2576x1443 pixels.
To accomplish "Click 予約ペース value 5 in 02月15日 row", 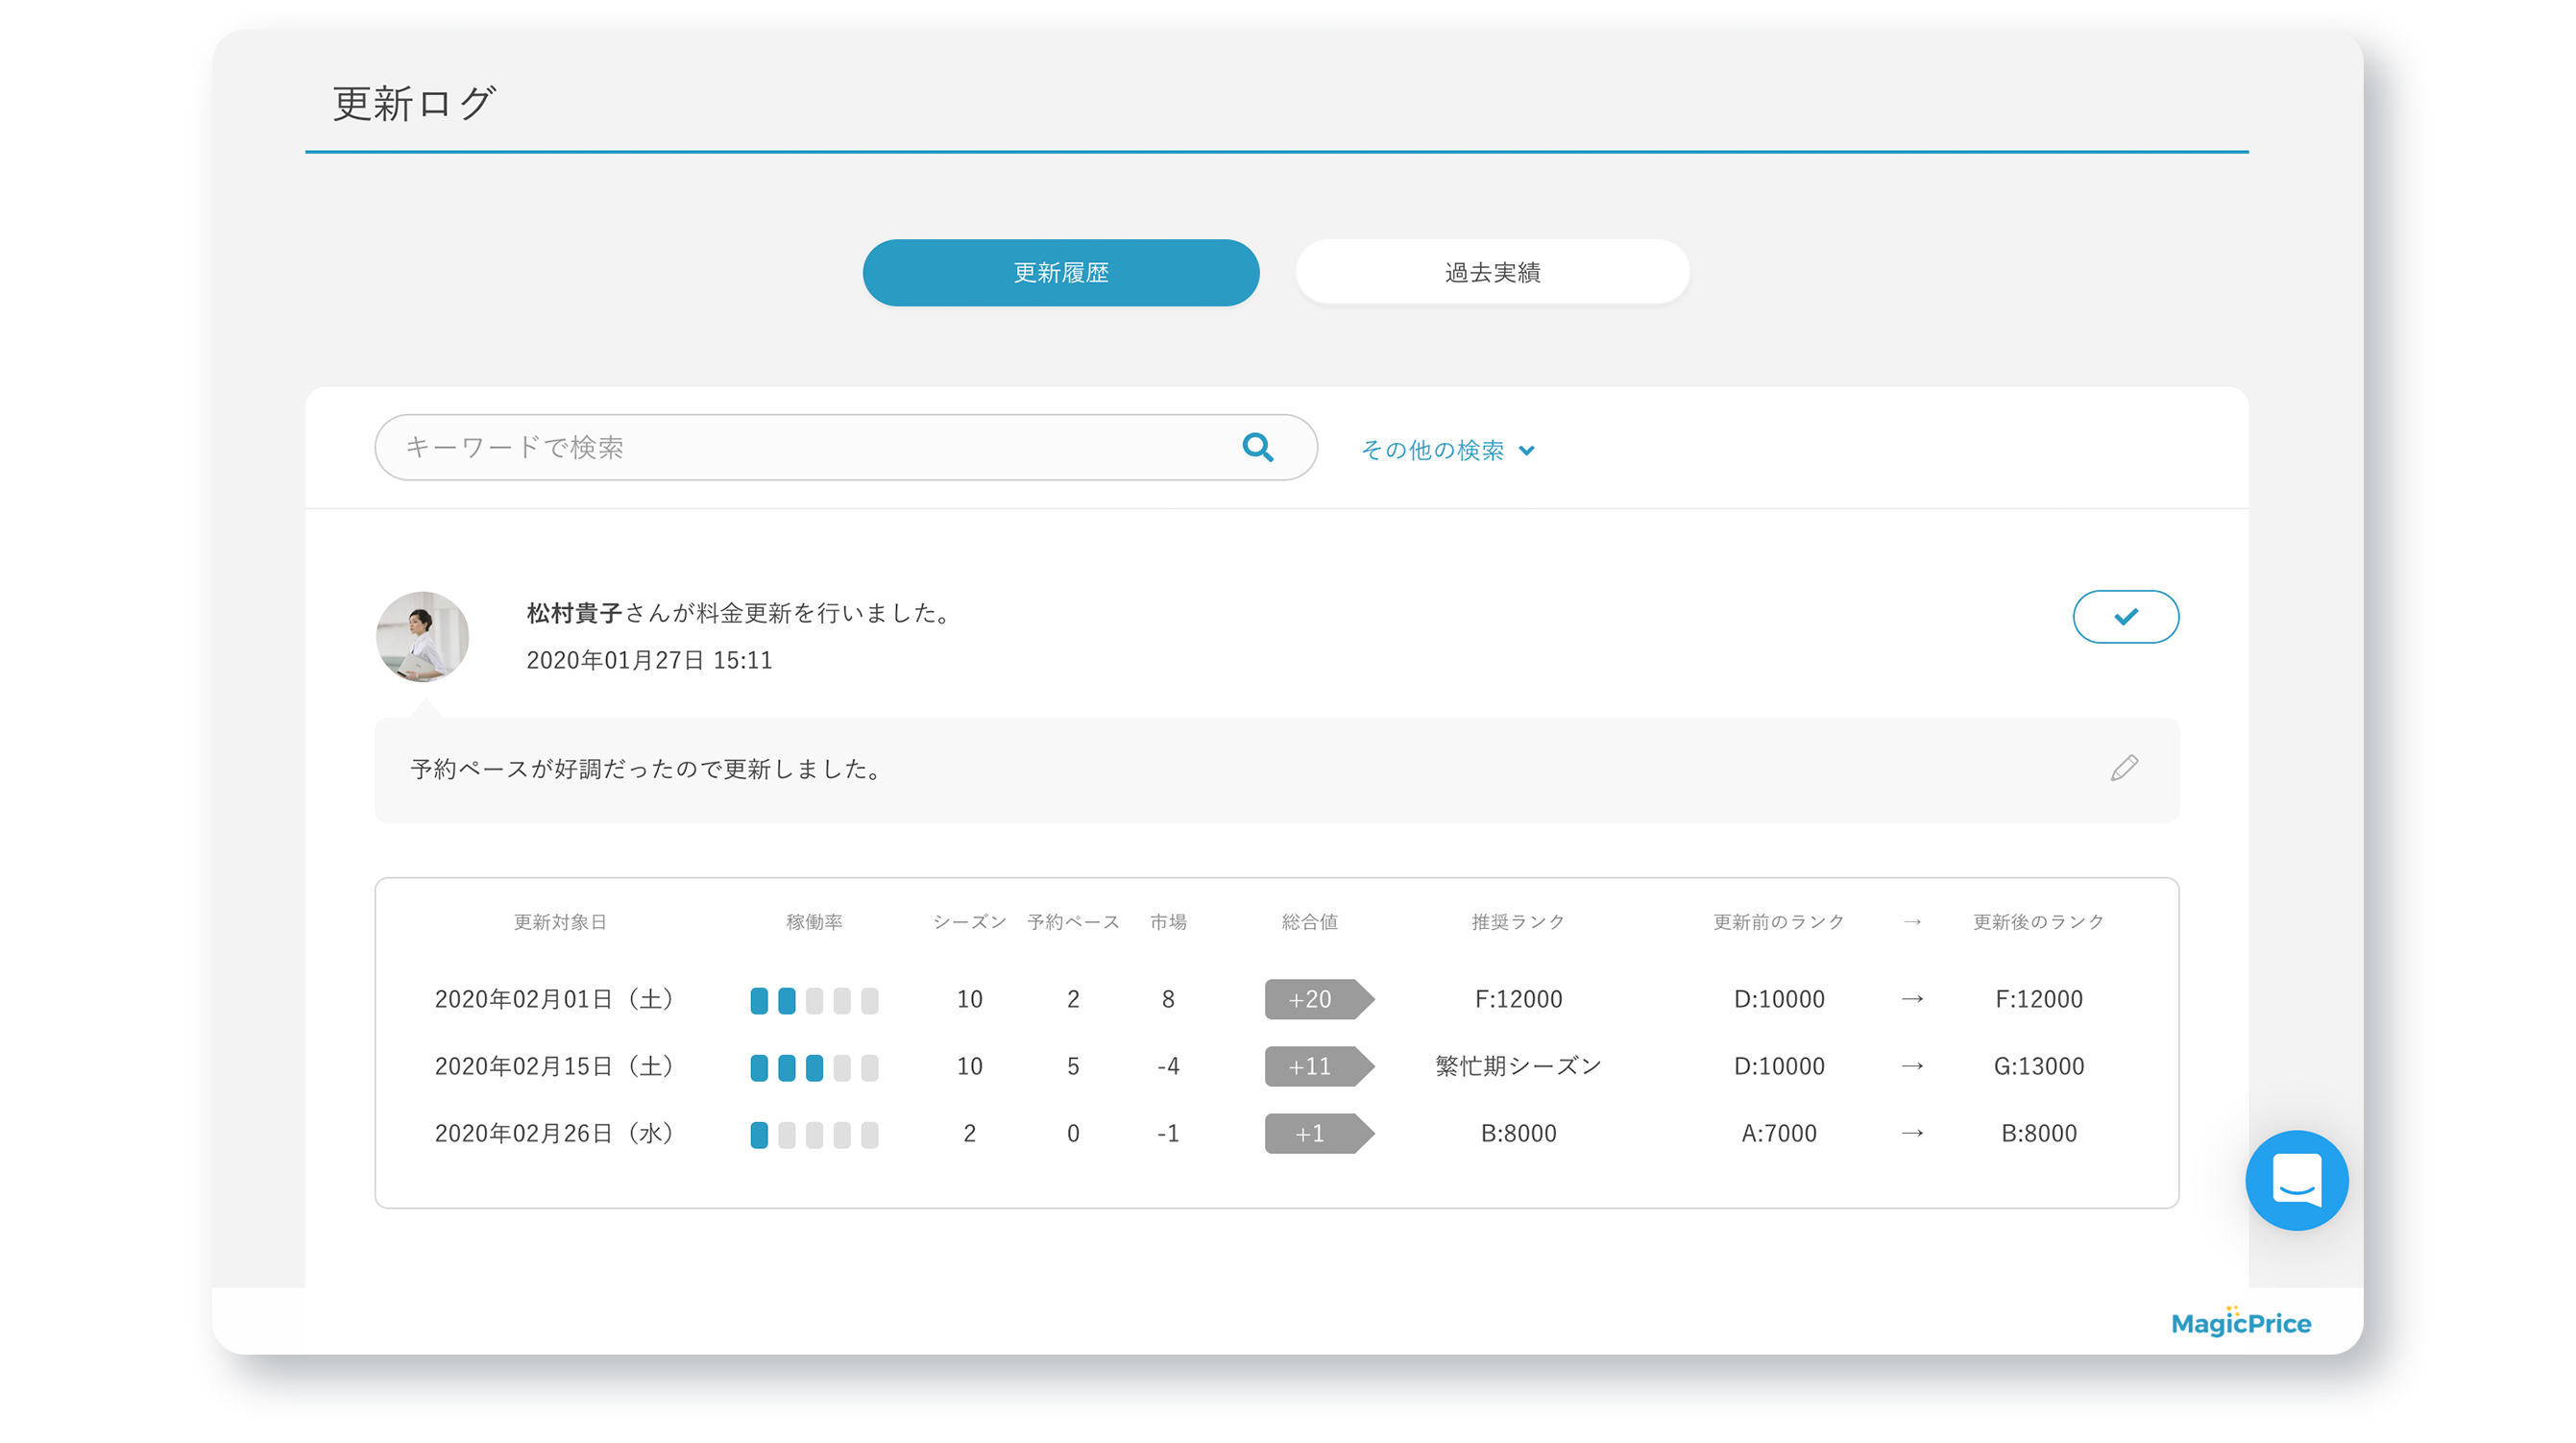I will pos(1073,1066).
